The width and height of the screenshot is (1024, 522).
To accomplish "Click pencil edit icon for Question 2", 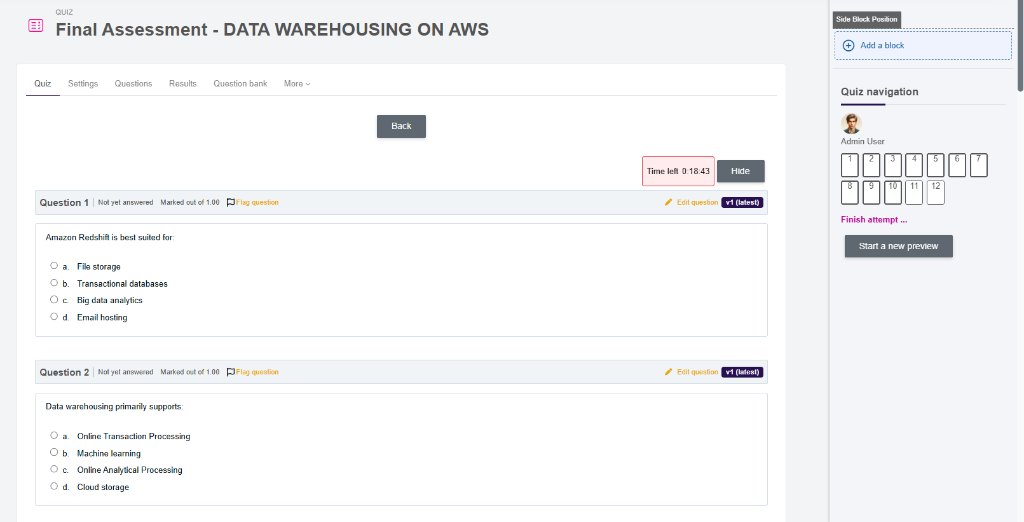I will [668, 372].
